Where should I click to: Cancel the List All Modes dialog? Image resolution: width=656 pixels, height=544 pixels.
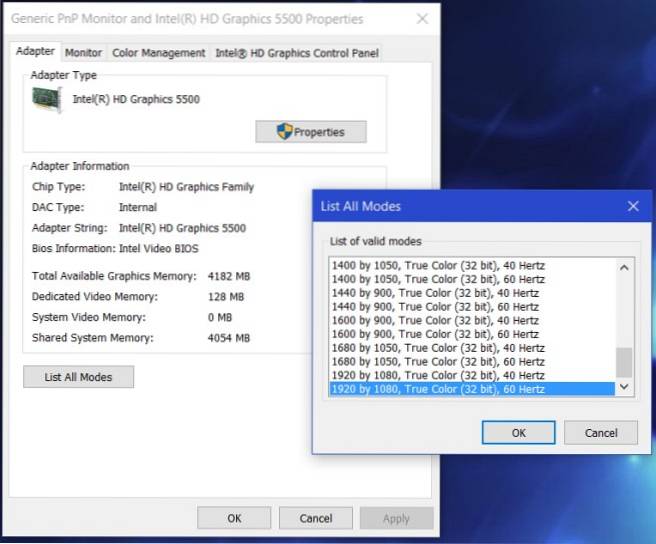click(x=600, y=432)
